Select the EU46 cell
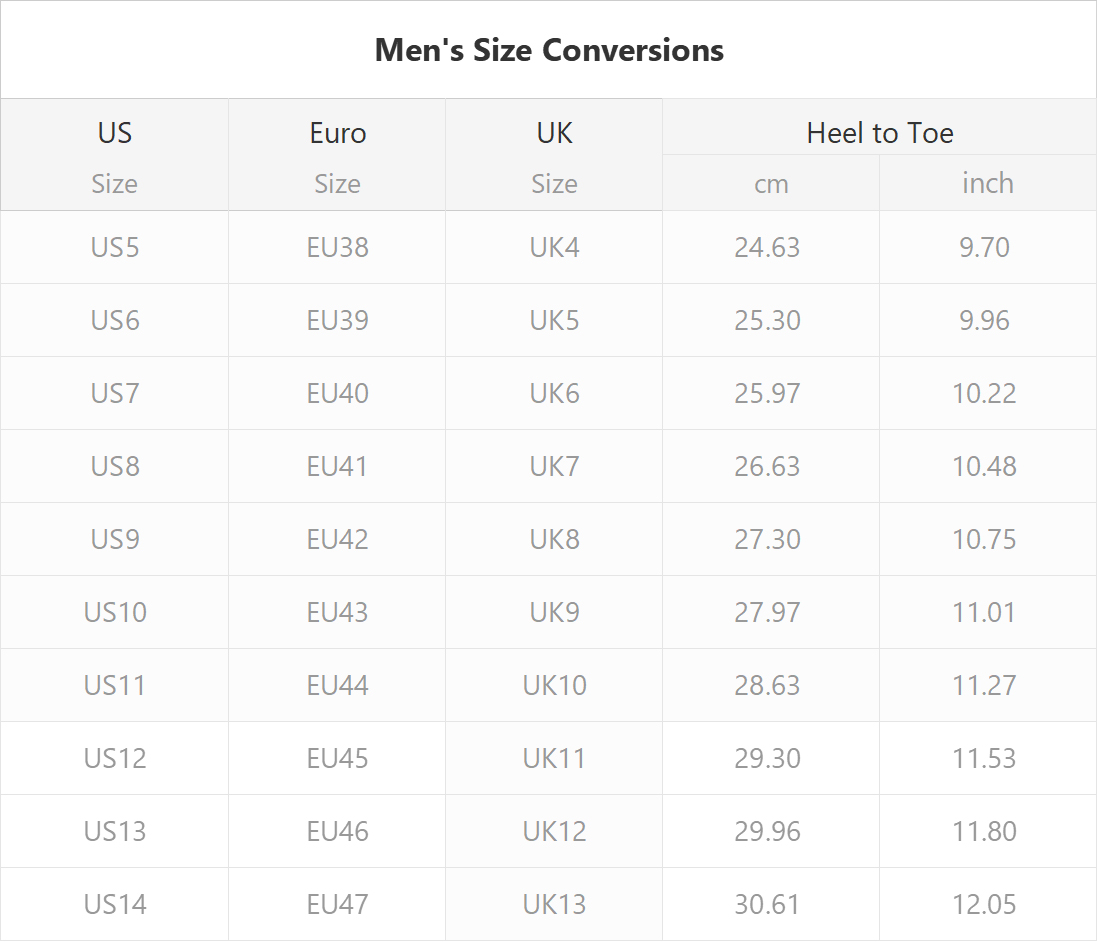 click(x=337, y=831)
